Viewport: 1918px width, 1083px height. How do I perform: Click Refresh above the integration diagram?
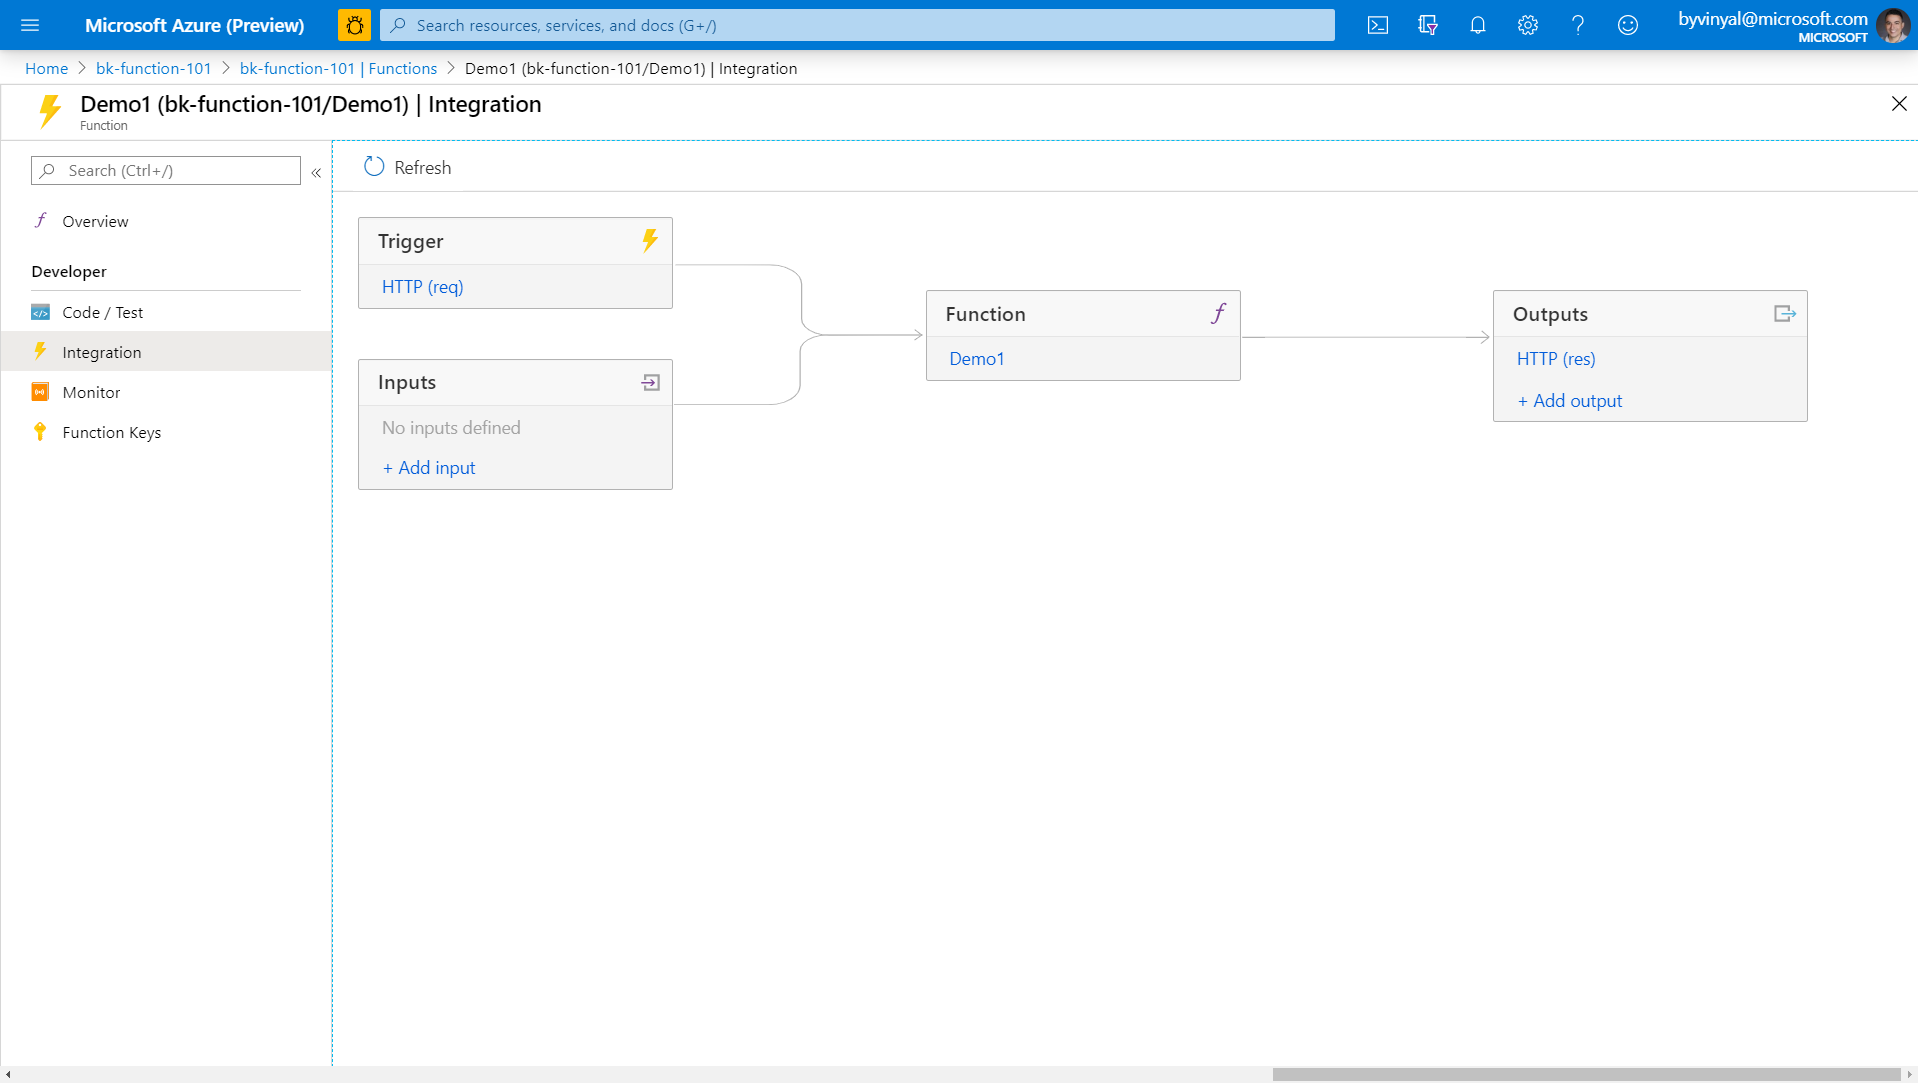[406, 167]
